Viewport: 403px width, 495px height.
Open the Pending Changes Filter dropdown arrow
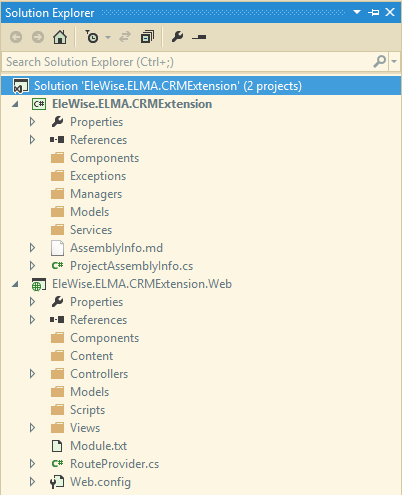(108, 37)
